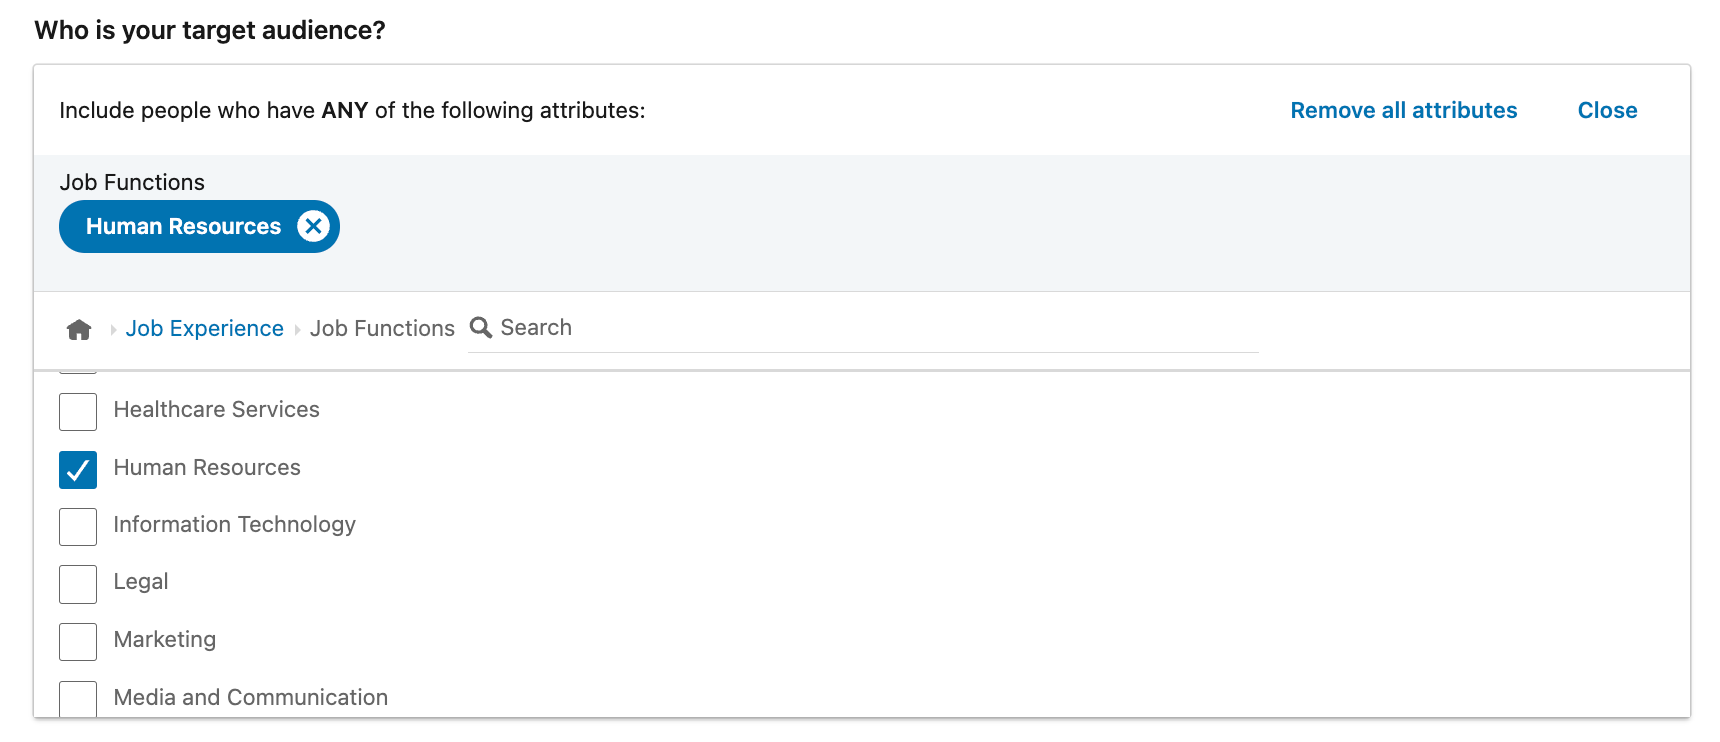Click the Remove all attributes link

click(x=1403, y=110)
